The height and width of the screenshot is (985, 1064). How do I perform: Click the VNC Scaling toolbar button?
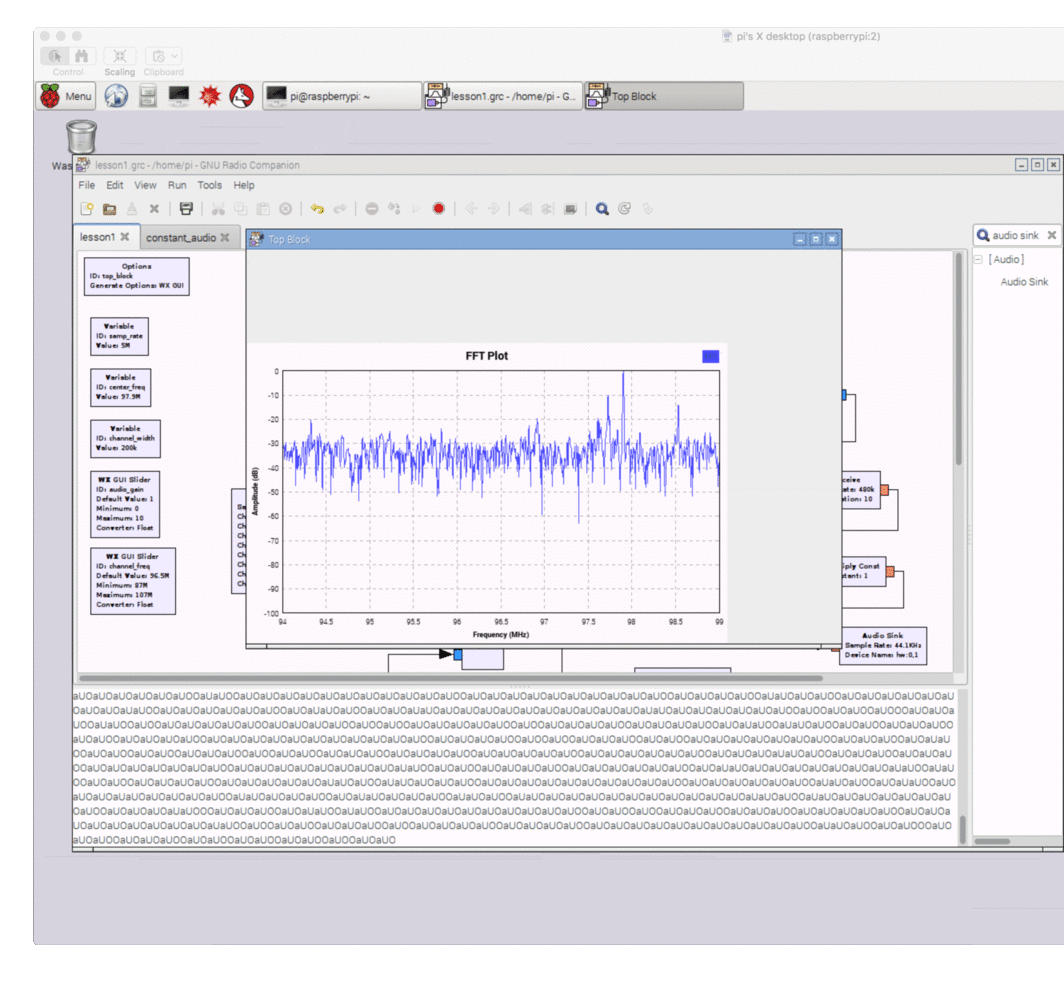119,62
